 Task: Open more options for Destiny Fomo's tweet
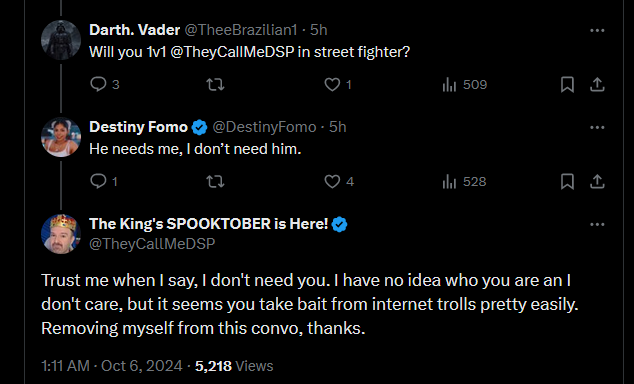(x=597, y=127)
